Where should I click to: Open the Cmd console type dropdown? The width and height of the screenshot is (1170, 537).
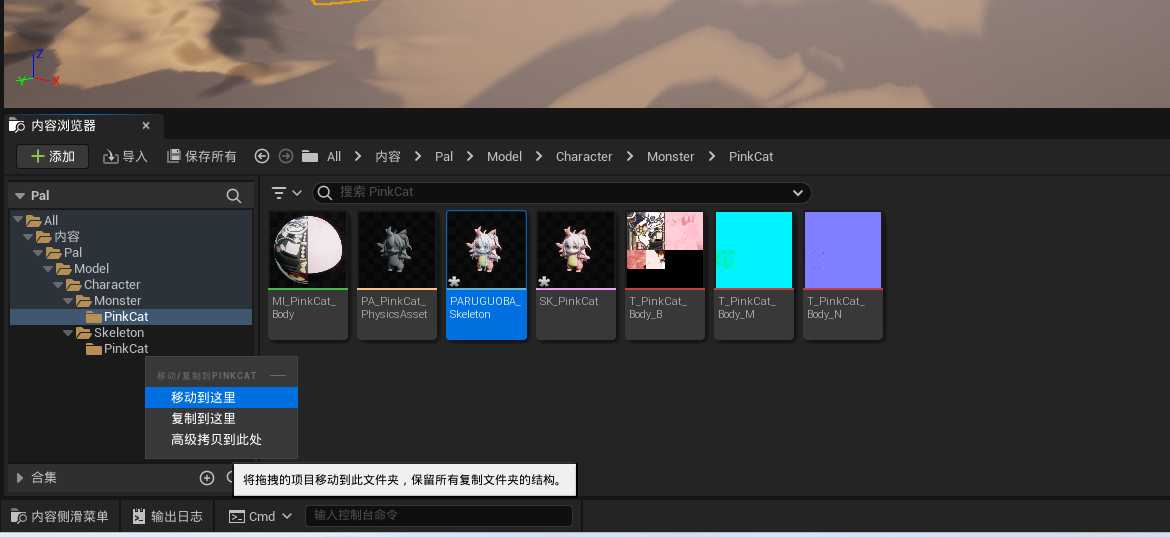pyautogui.click(x=287, y=516)
